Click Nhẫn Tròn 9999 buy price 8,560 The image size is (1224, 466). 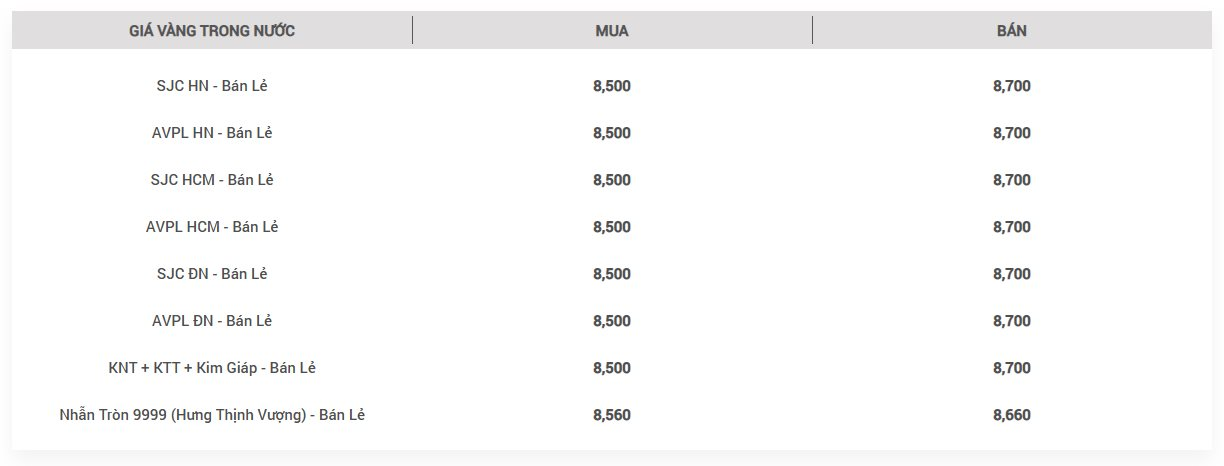click(612, 415)
